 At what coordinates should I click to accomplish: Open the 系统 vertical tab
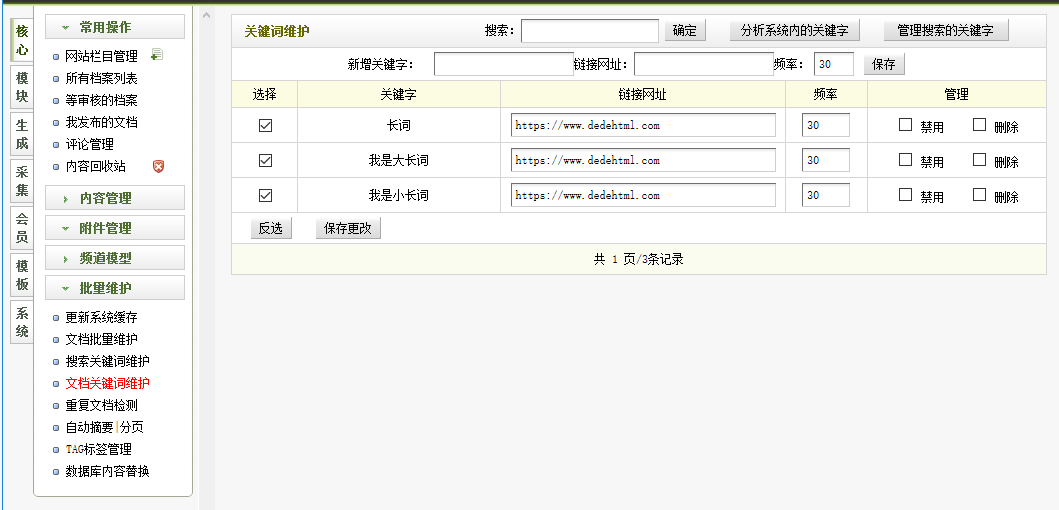pyautogui.click(x=22, y=322)
